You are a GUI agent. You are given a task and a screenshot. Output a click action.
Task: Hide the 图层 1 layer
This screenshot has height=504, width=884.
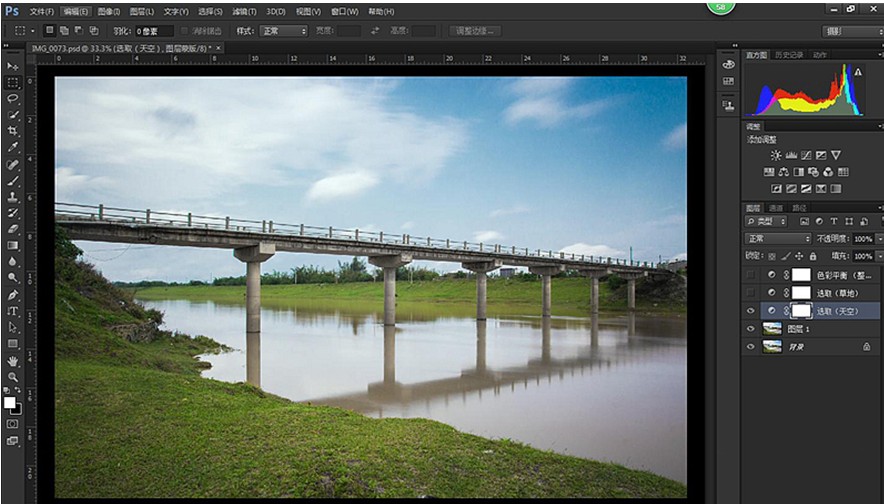click(x=750, y=329)
